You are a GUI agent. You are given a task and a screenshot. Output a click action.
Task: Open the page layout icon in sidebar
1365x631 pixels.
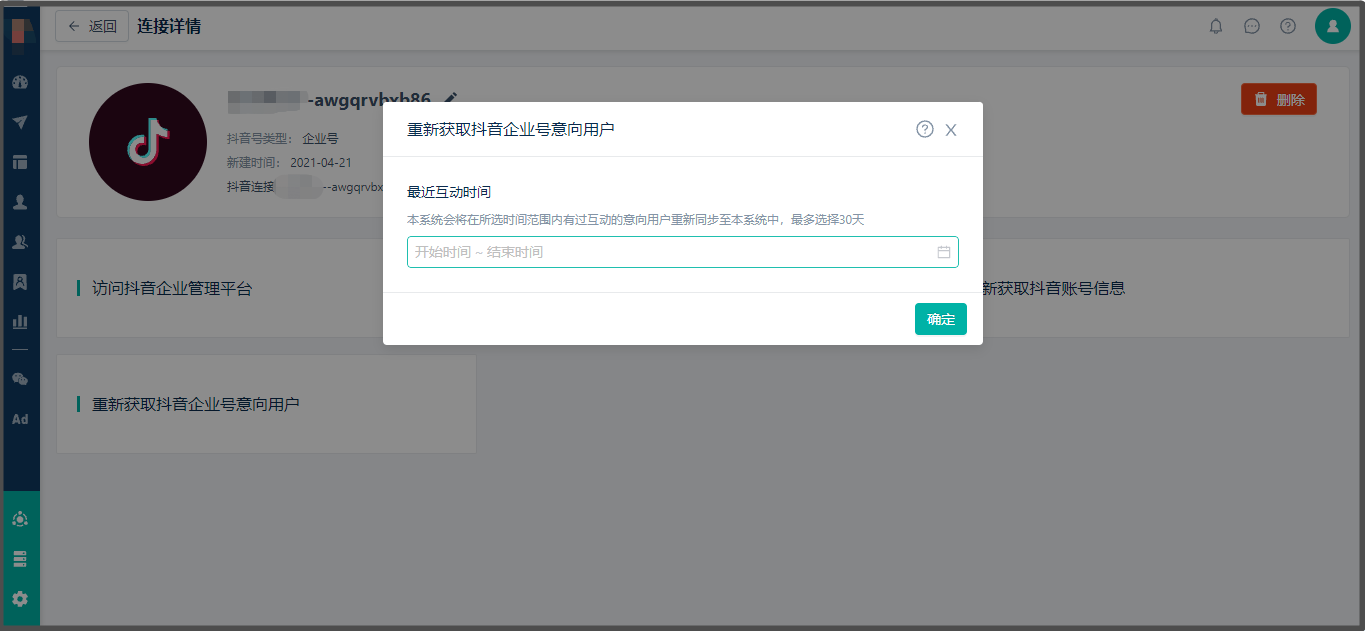coord(20,162)
